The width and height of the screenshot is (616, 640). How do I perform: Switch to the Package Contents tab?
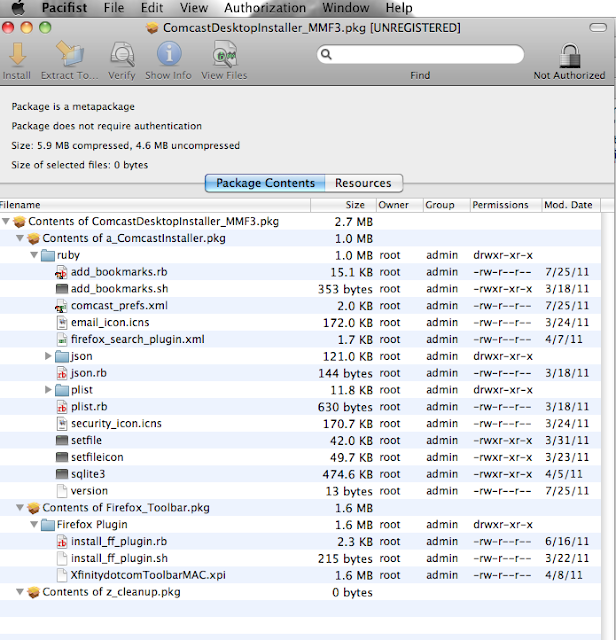click(x=265, y=183)
